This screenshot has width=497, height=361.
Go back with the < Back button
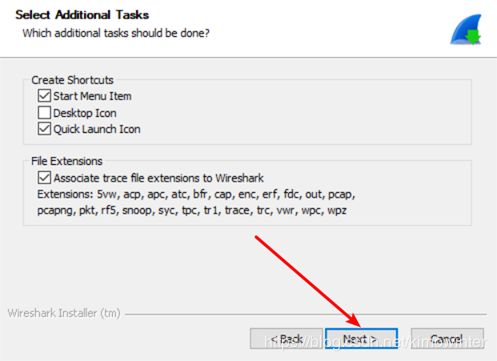286,339
